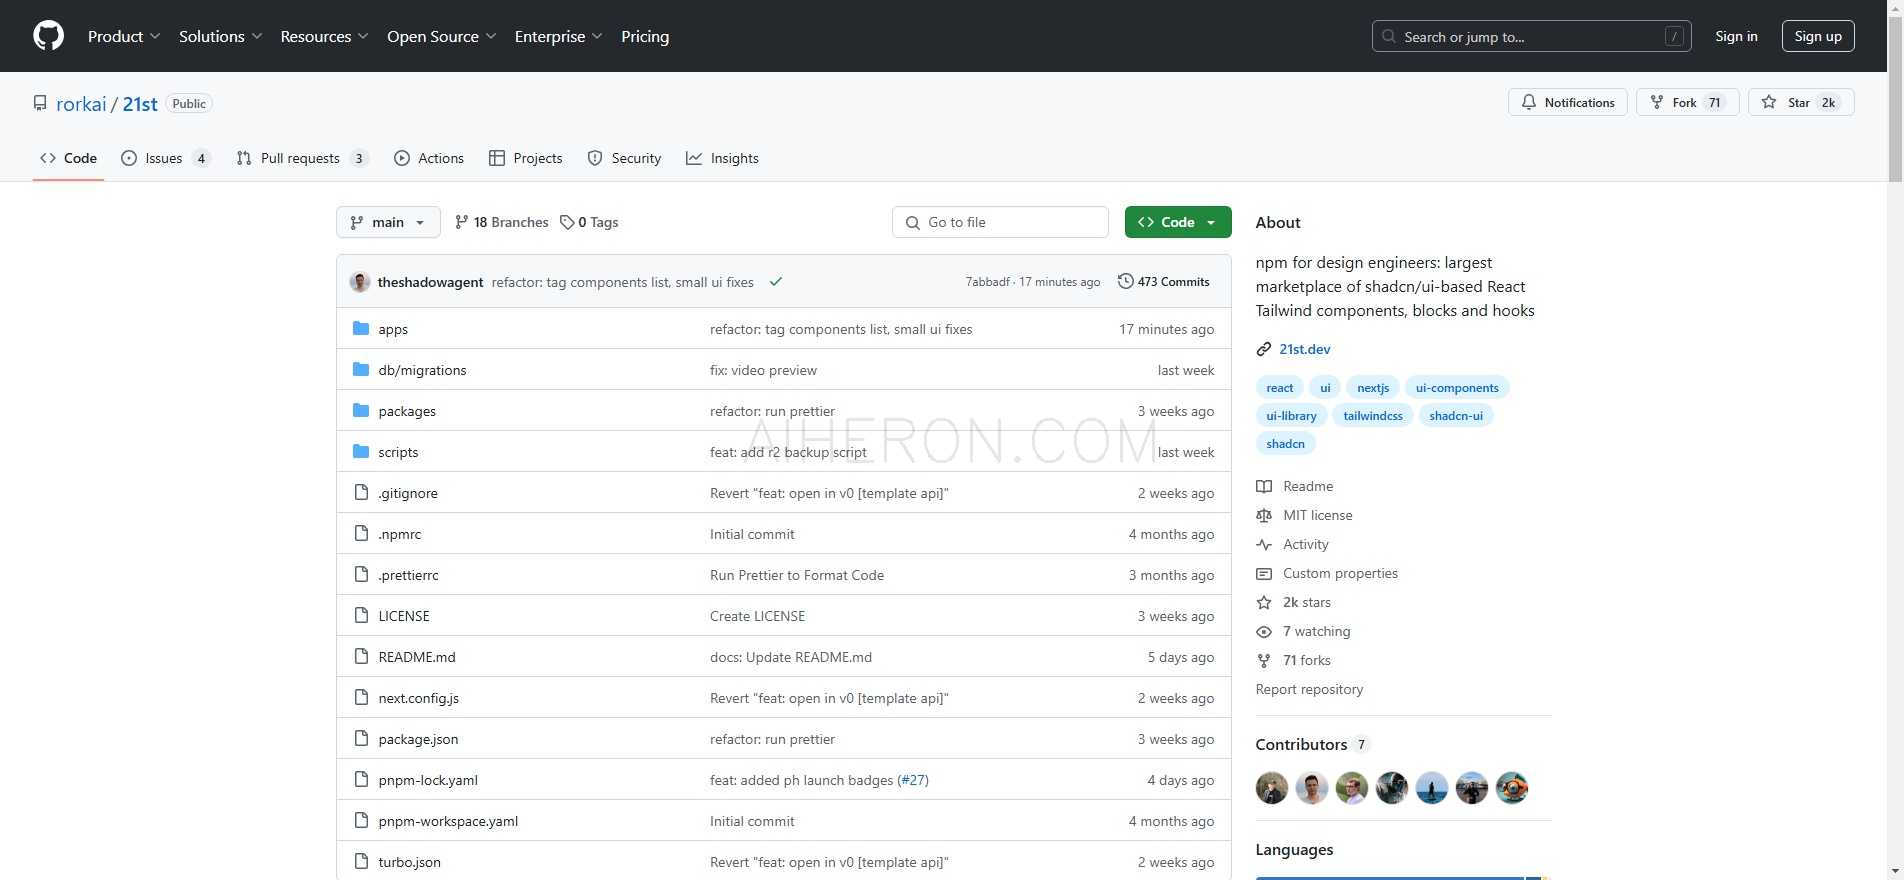Screen dimensions: 1904x880
Task: Open pnpm-workspace.yaml file
Action: [x=448, y=821]
